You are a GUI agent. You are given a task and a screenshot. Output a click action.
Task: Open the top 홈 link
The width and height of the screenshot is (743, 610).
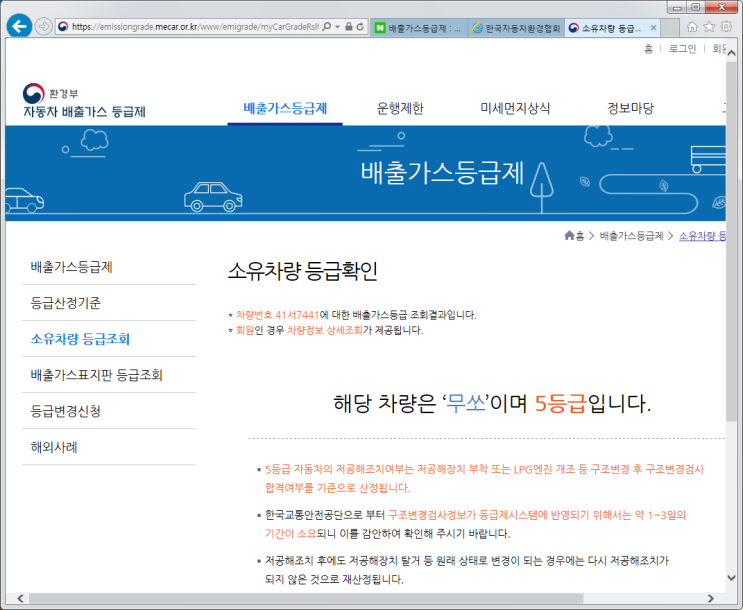point(648,49)
